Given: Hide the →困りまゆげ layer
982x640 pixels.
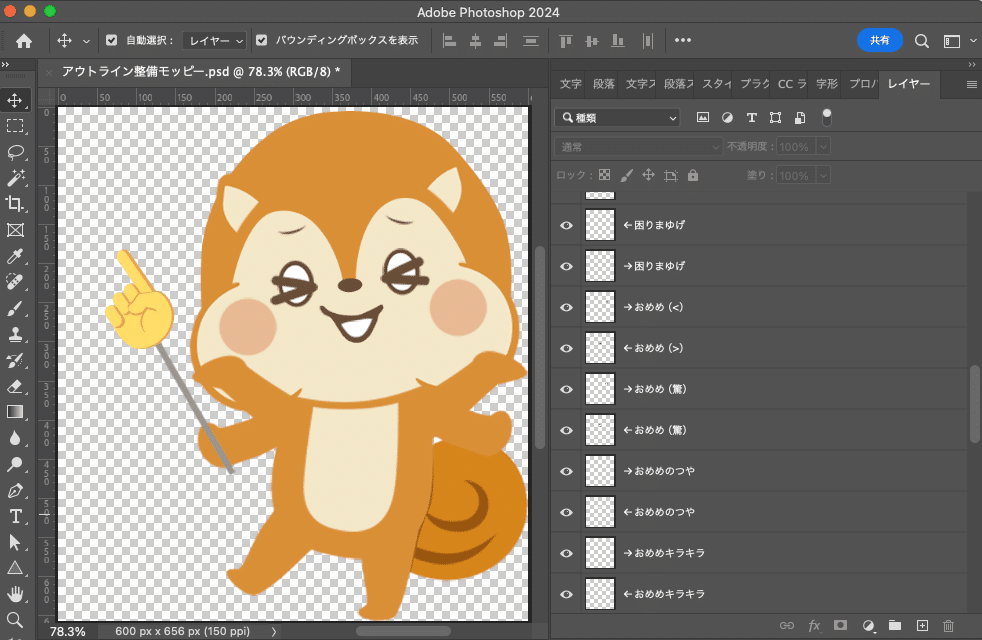Looking at the screenshot, I should (566, 266).
